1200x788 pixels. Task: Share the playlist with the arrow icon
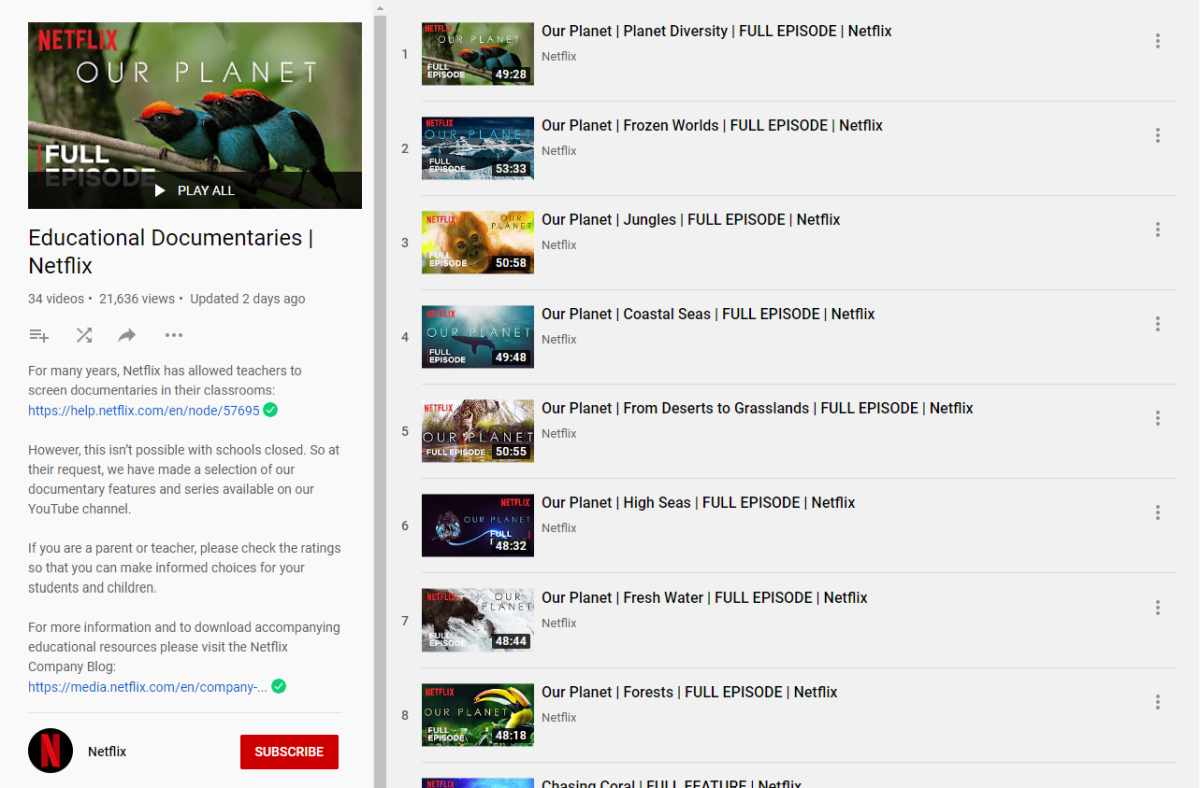click(127, 335)
